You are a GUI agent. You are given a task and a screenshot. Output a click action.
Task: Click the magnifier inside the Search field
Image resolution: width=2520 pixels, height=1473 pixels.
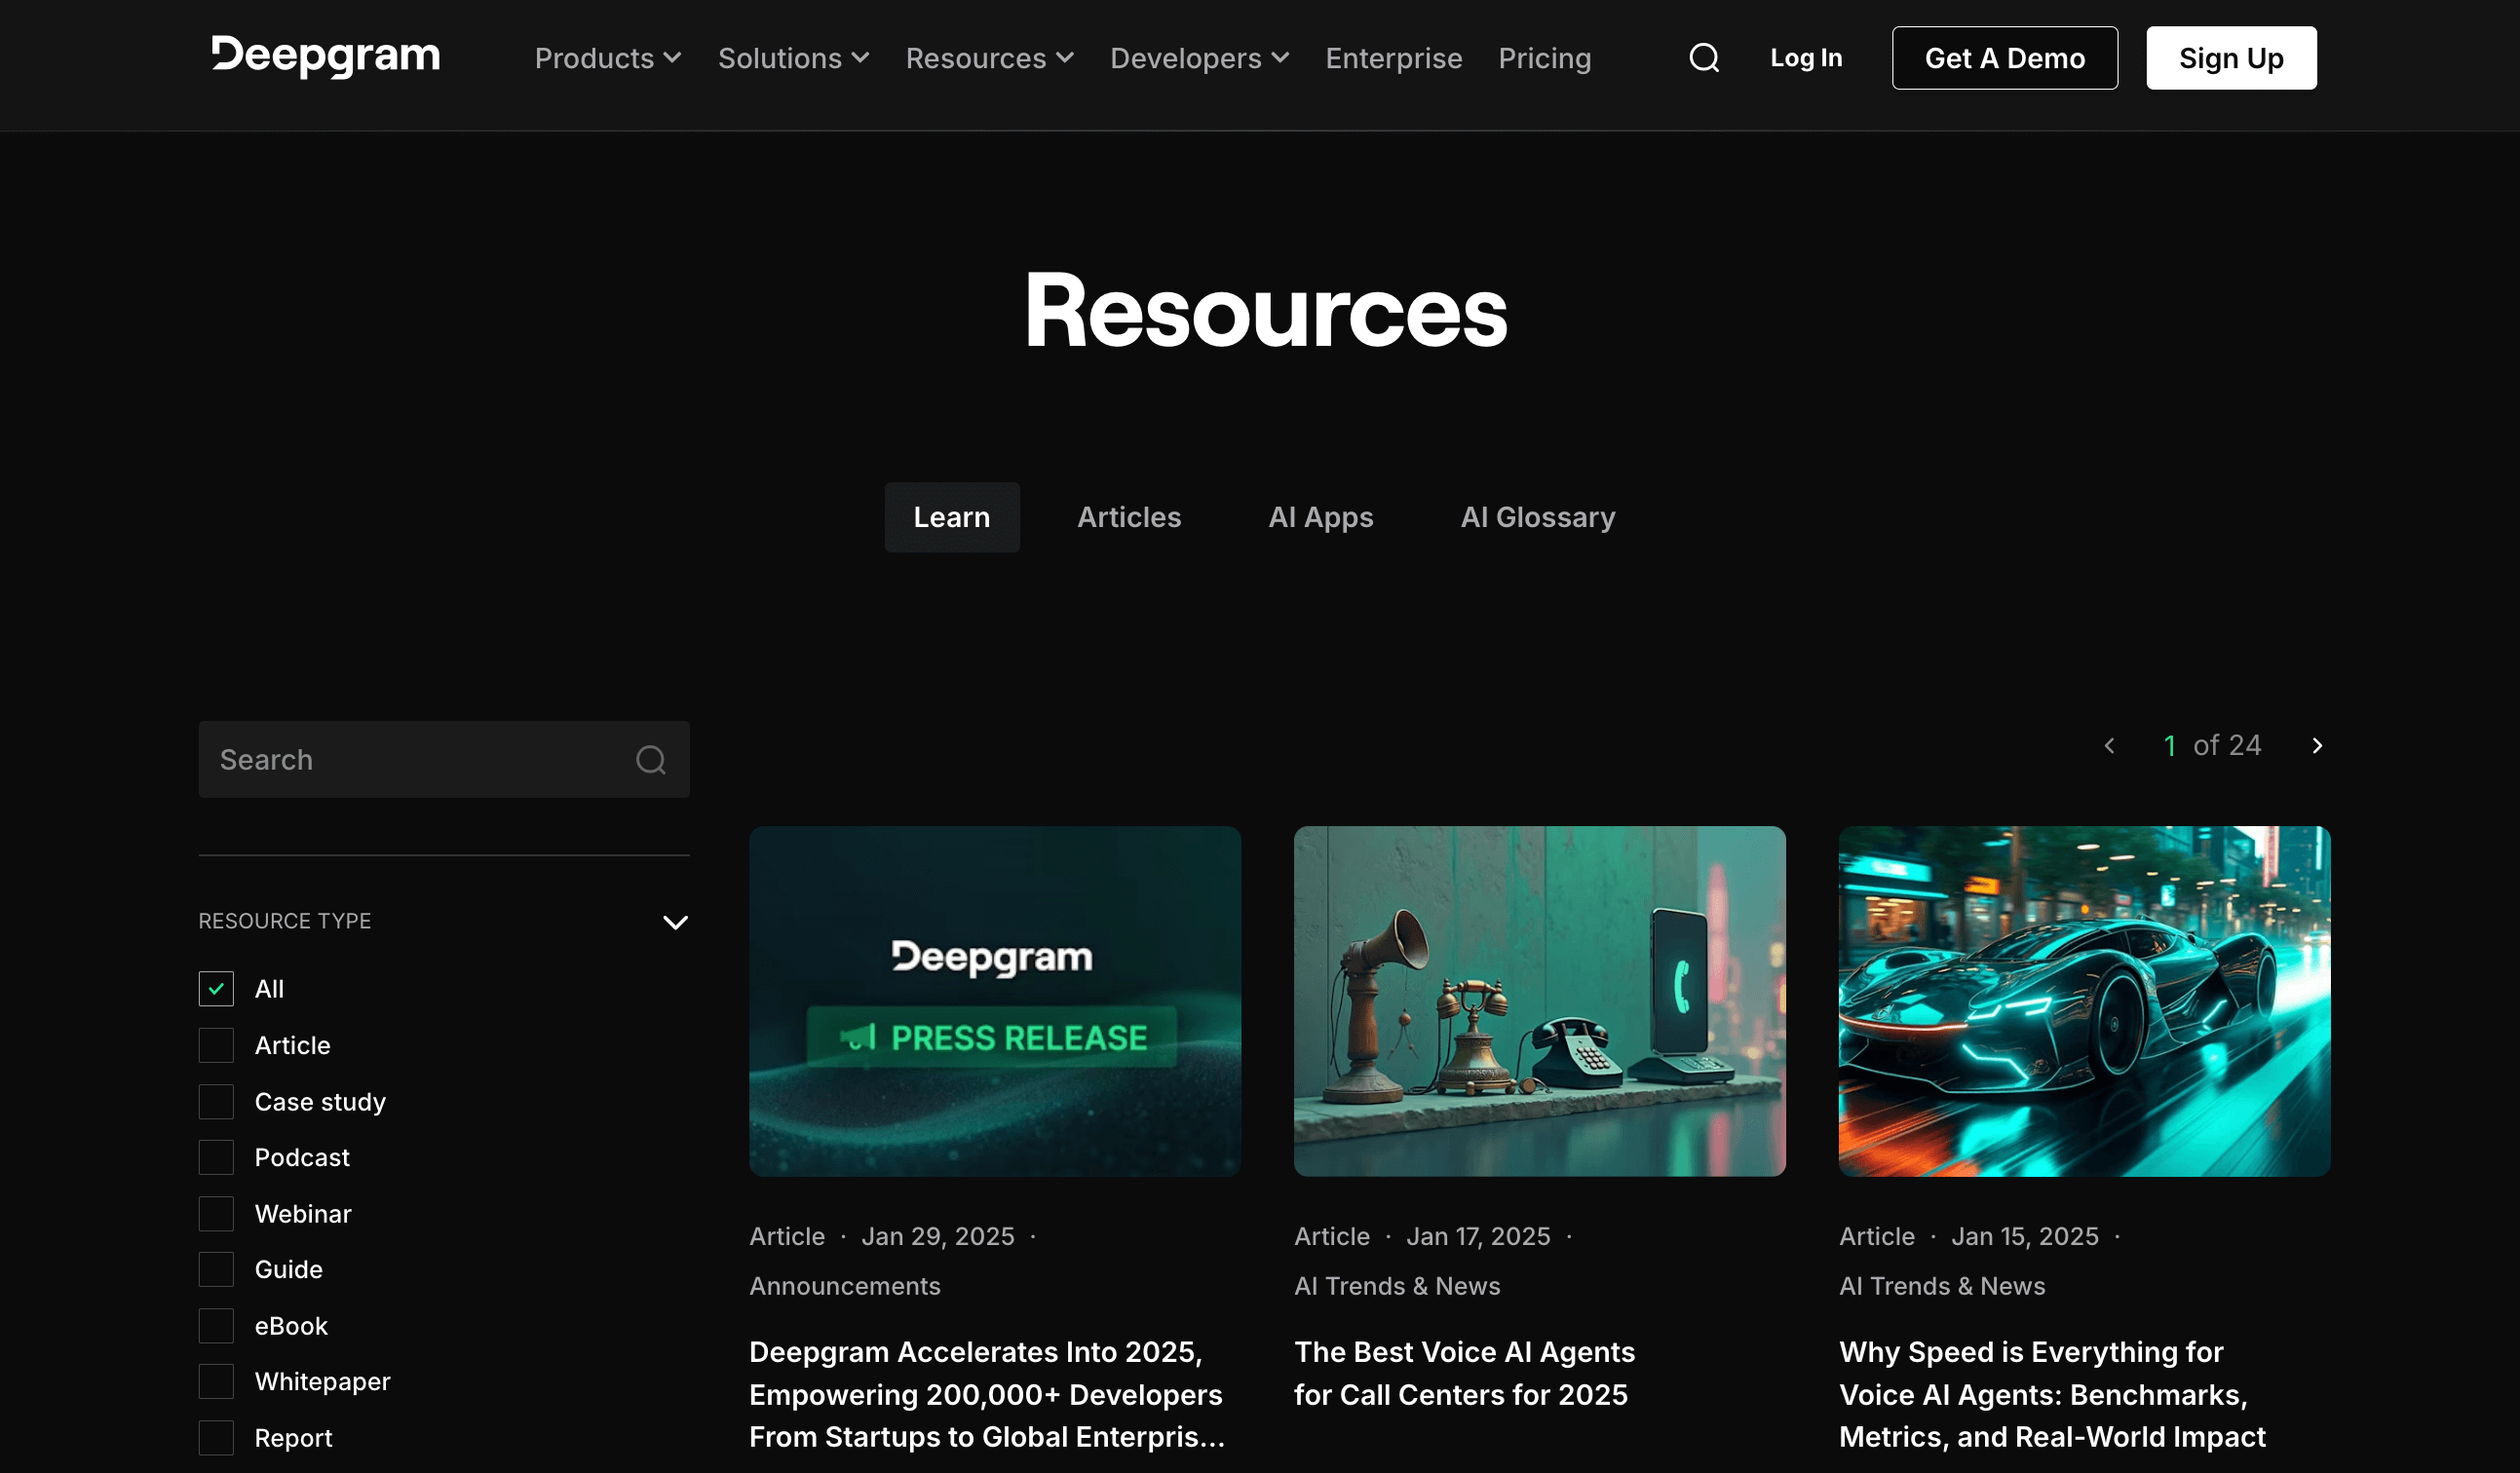coord(651,760)
